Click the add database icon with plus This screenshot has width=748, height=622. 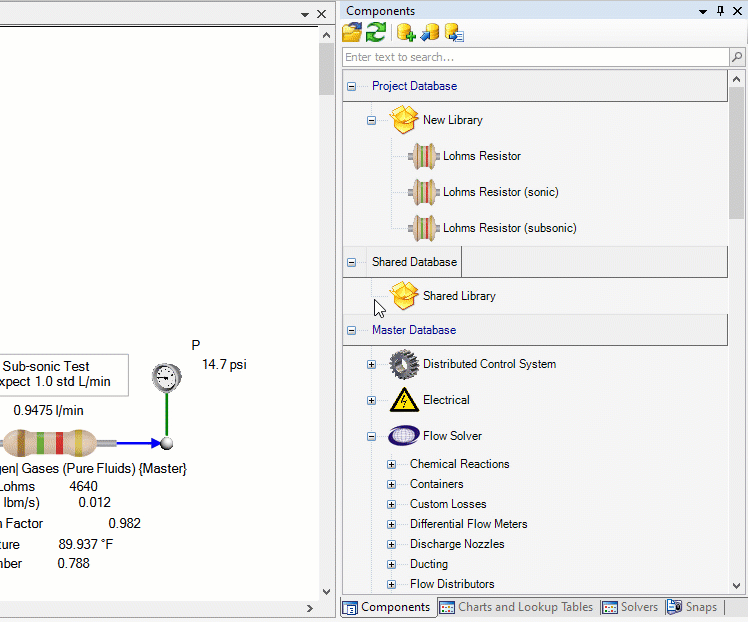coord(405,33)
